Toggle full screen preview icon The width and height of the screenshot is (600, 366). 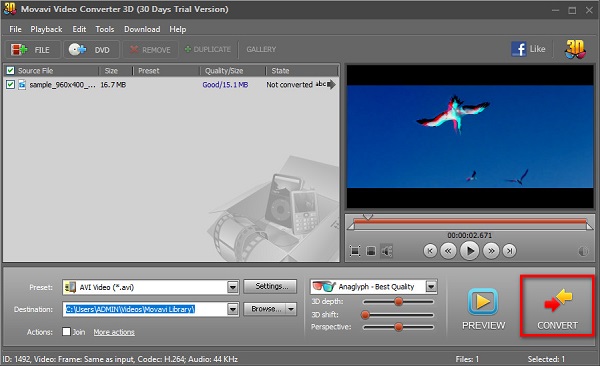pos(355,251)
